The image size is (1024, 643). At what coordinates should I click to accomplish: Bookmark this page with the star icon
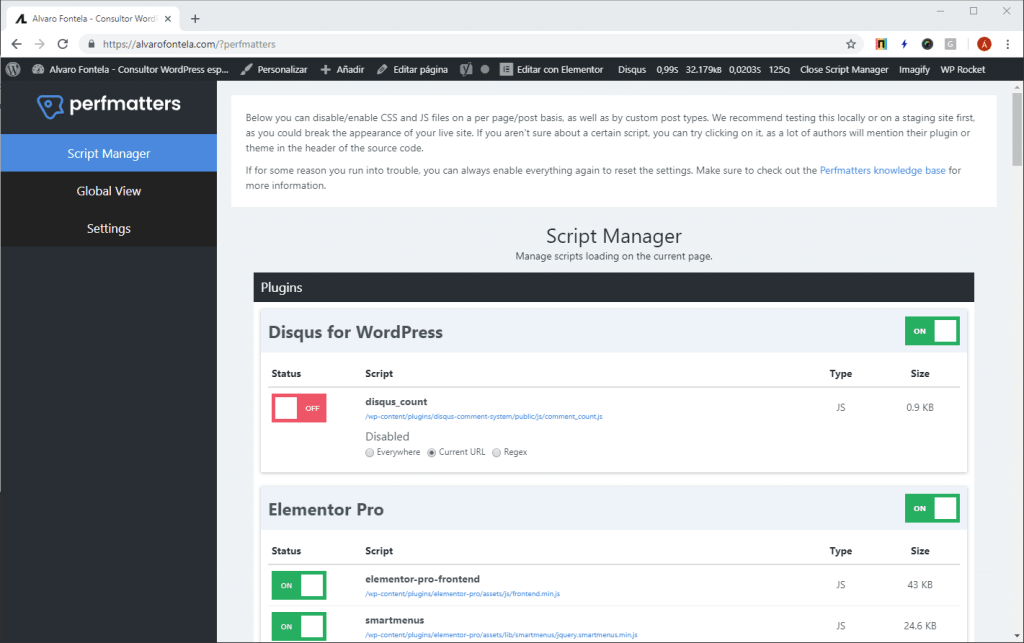click(851, 44)
